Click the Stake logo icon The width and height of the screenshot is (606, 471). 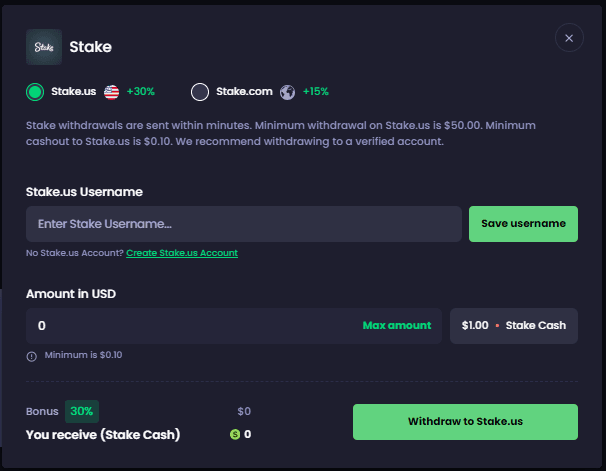tap(43, 46)
